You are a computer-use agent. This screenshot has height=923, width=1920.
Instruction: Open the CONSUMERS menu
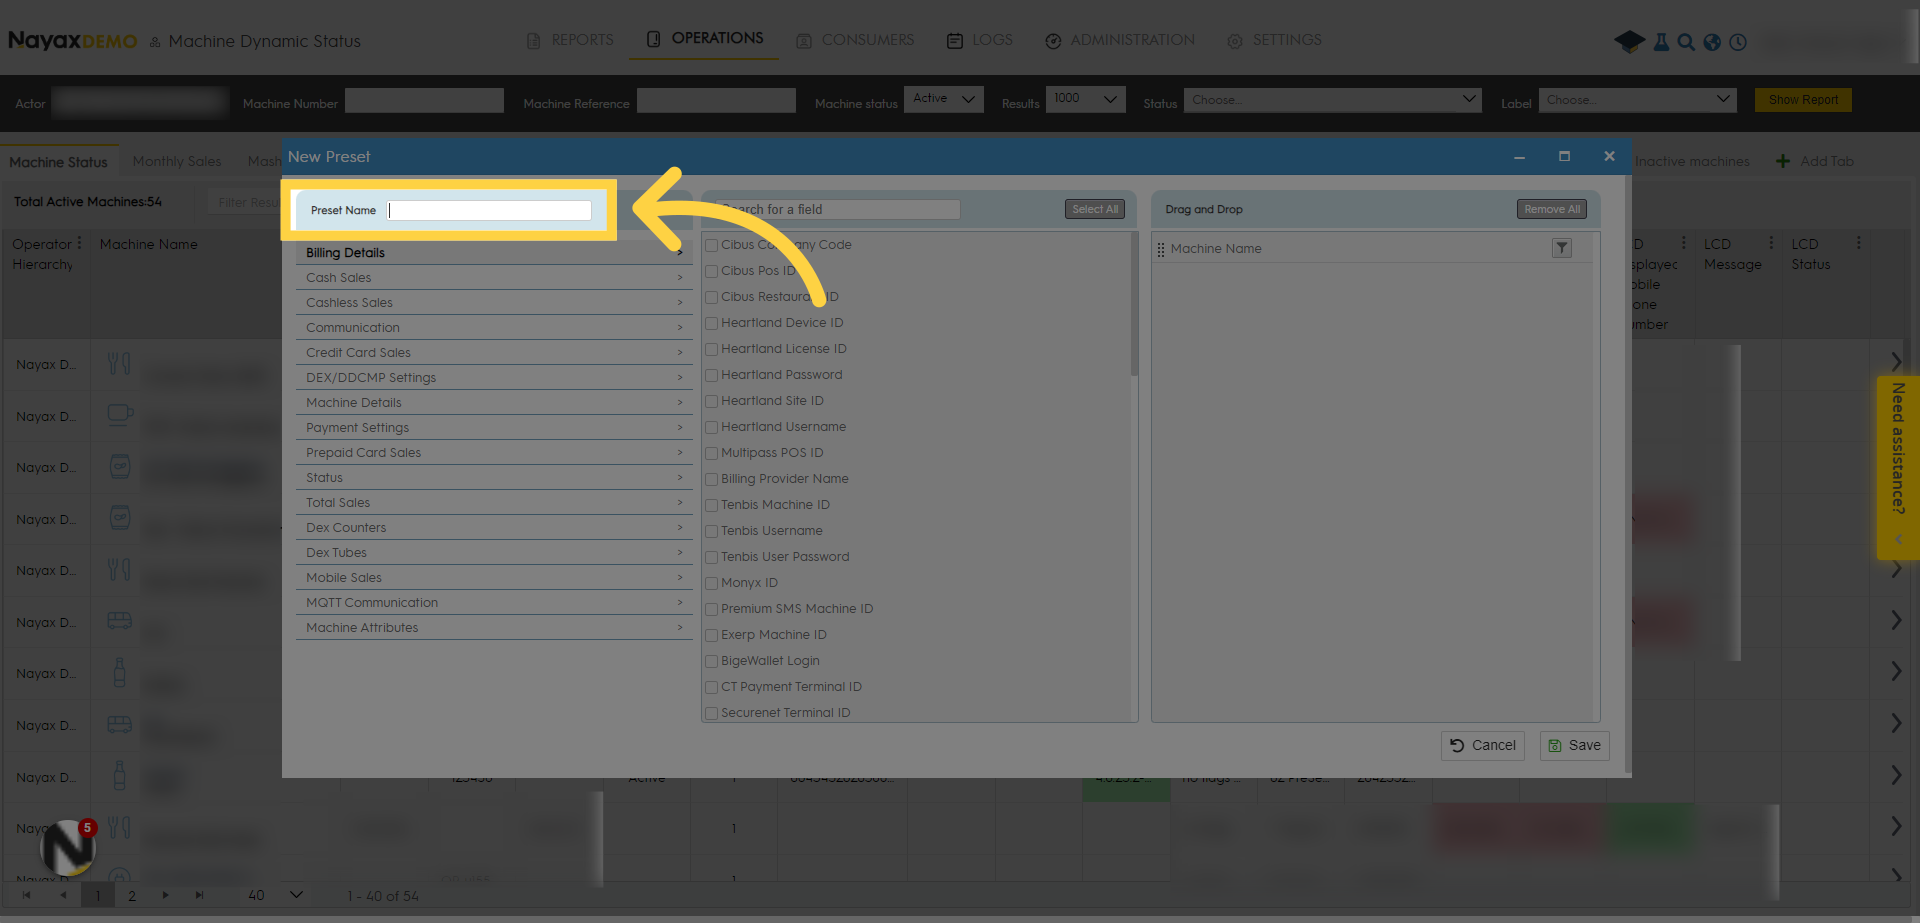coord(855,40)
